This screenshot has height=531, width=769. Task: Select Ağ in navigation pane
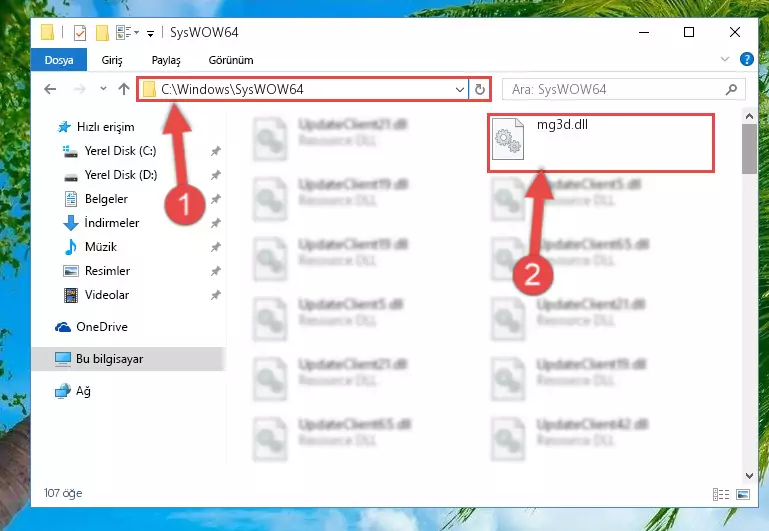(x=73, y=391)
